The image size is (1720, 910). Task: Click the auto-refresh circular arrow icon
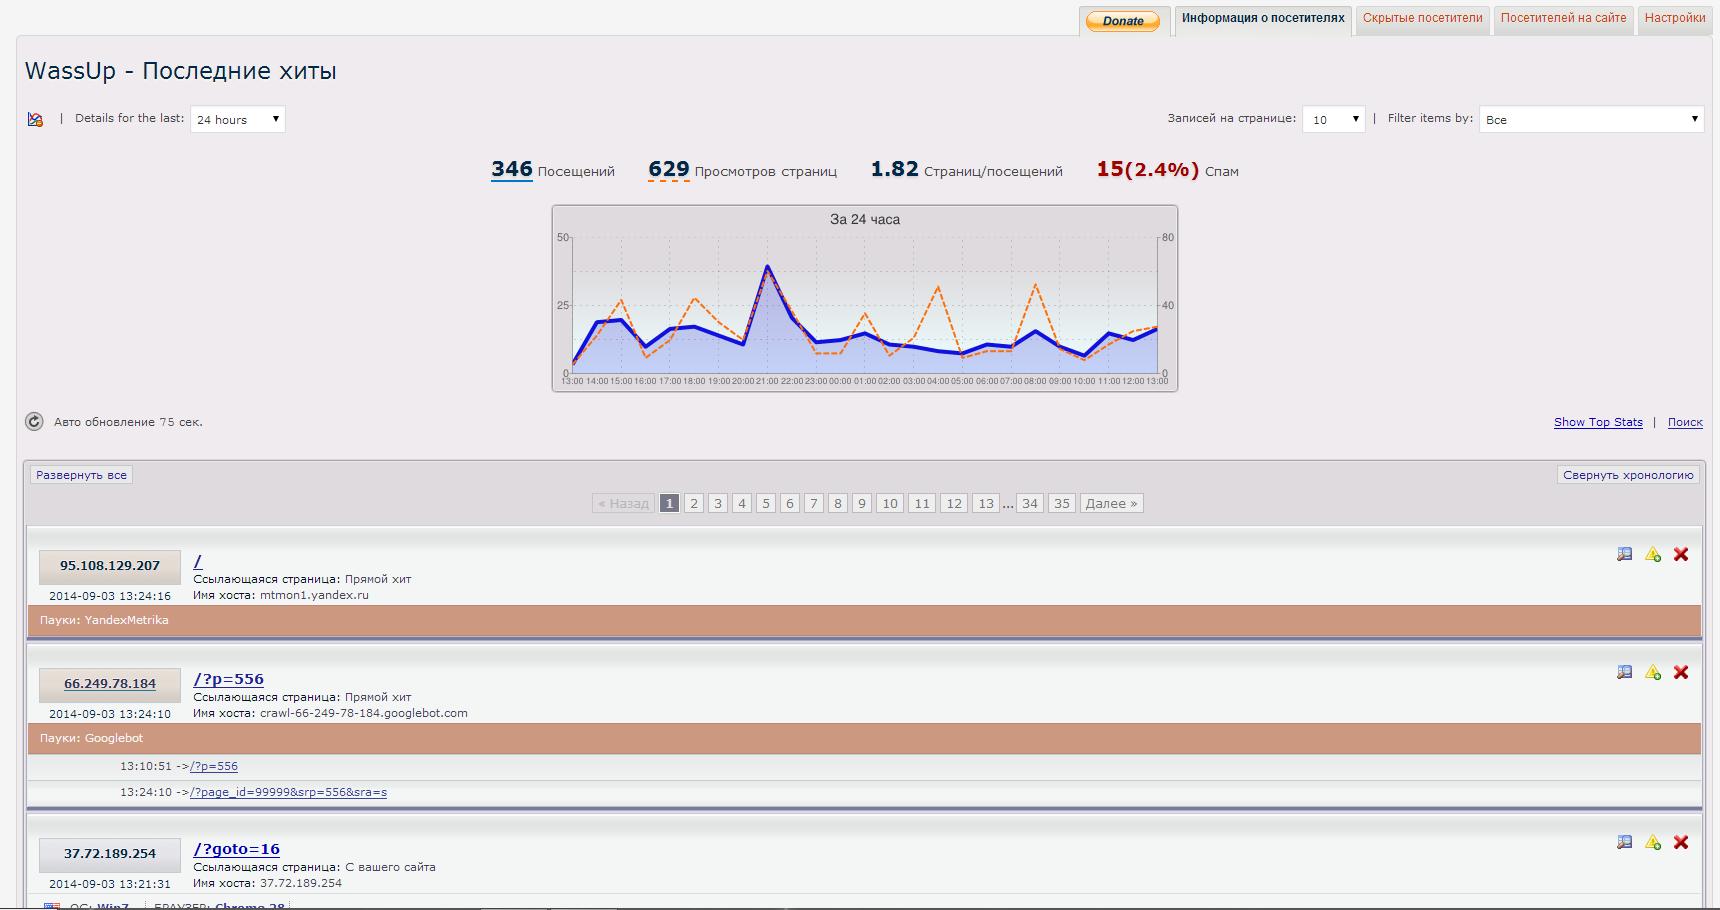[x=34, y=422]
